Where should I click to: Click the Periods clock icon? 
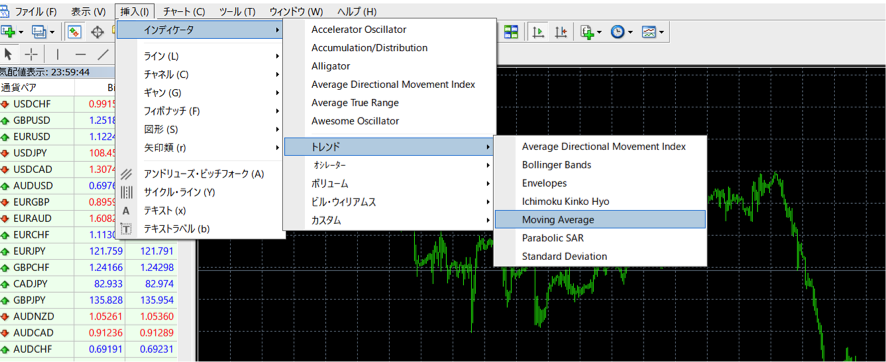(x=618, y=32)
